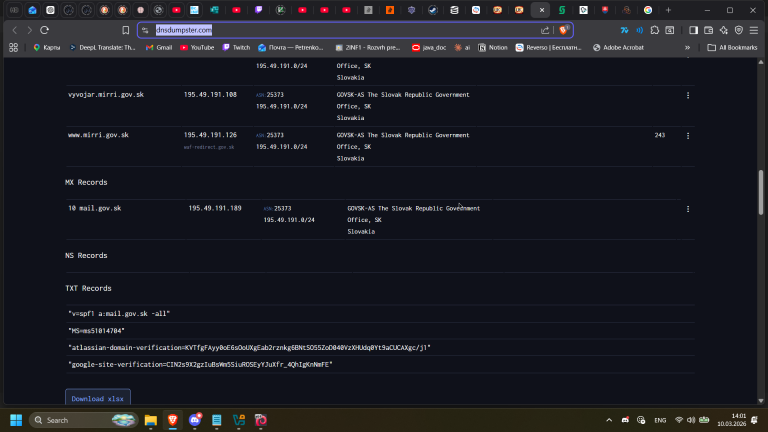
Task: Open the Windows Start menu
Action: point(16,420)
